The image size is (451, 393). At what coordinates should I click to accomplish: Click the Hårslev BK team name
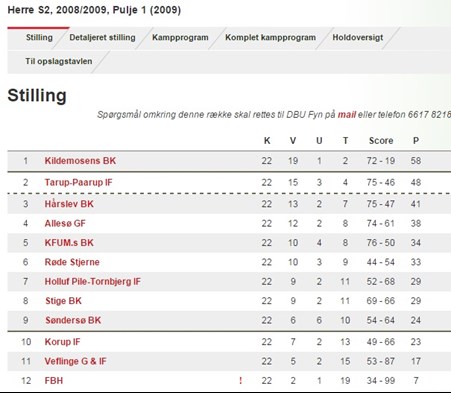point(69,204)
